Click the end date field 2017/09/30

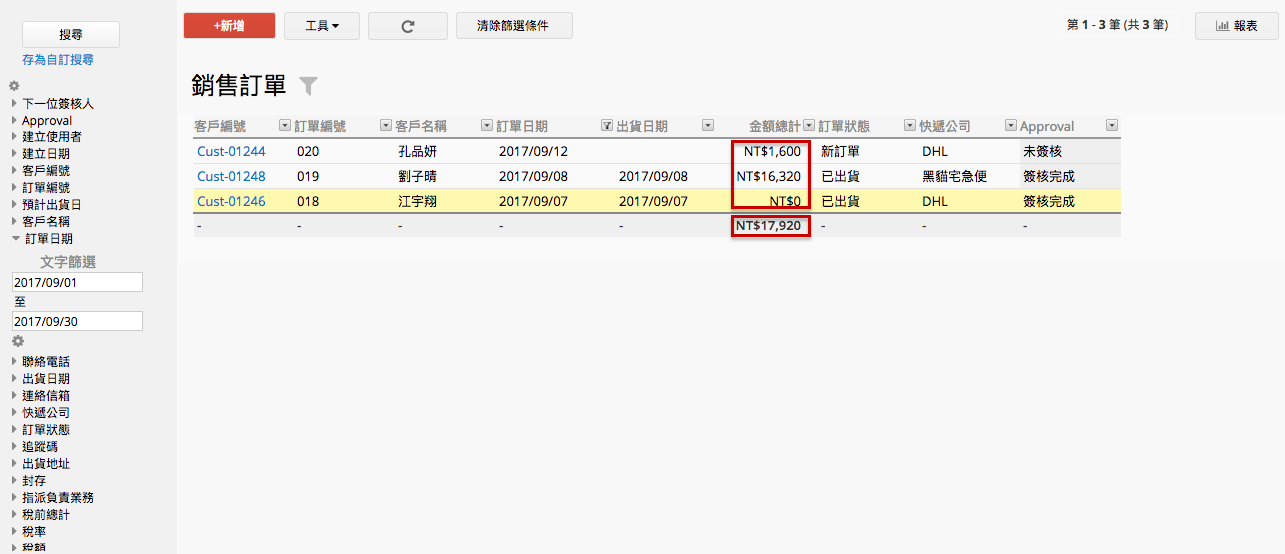77,321
